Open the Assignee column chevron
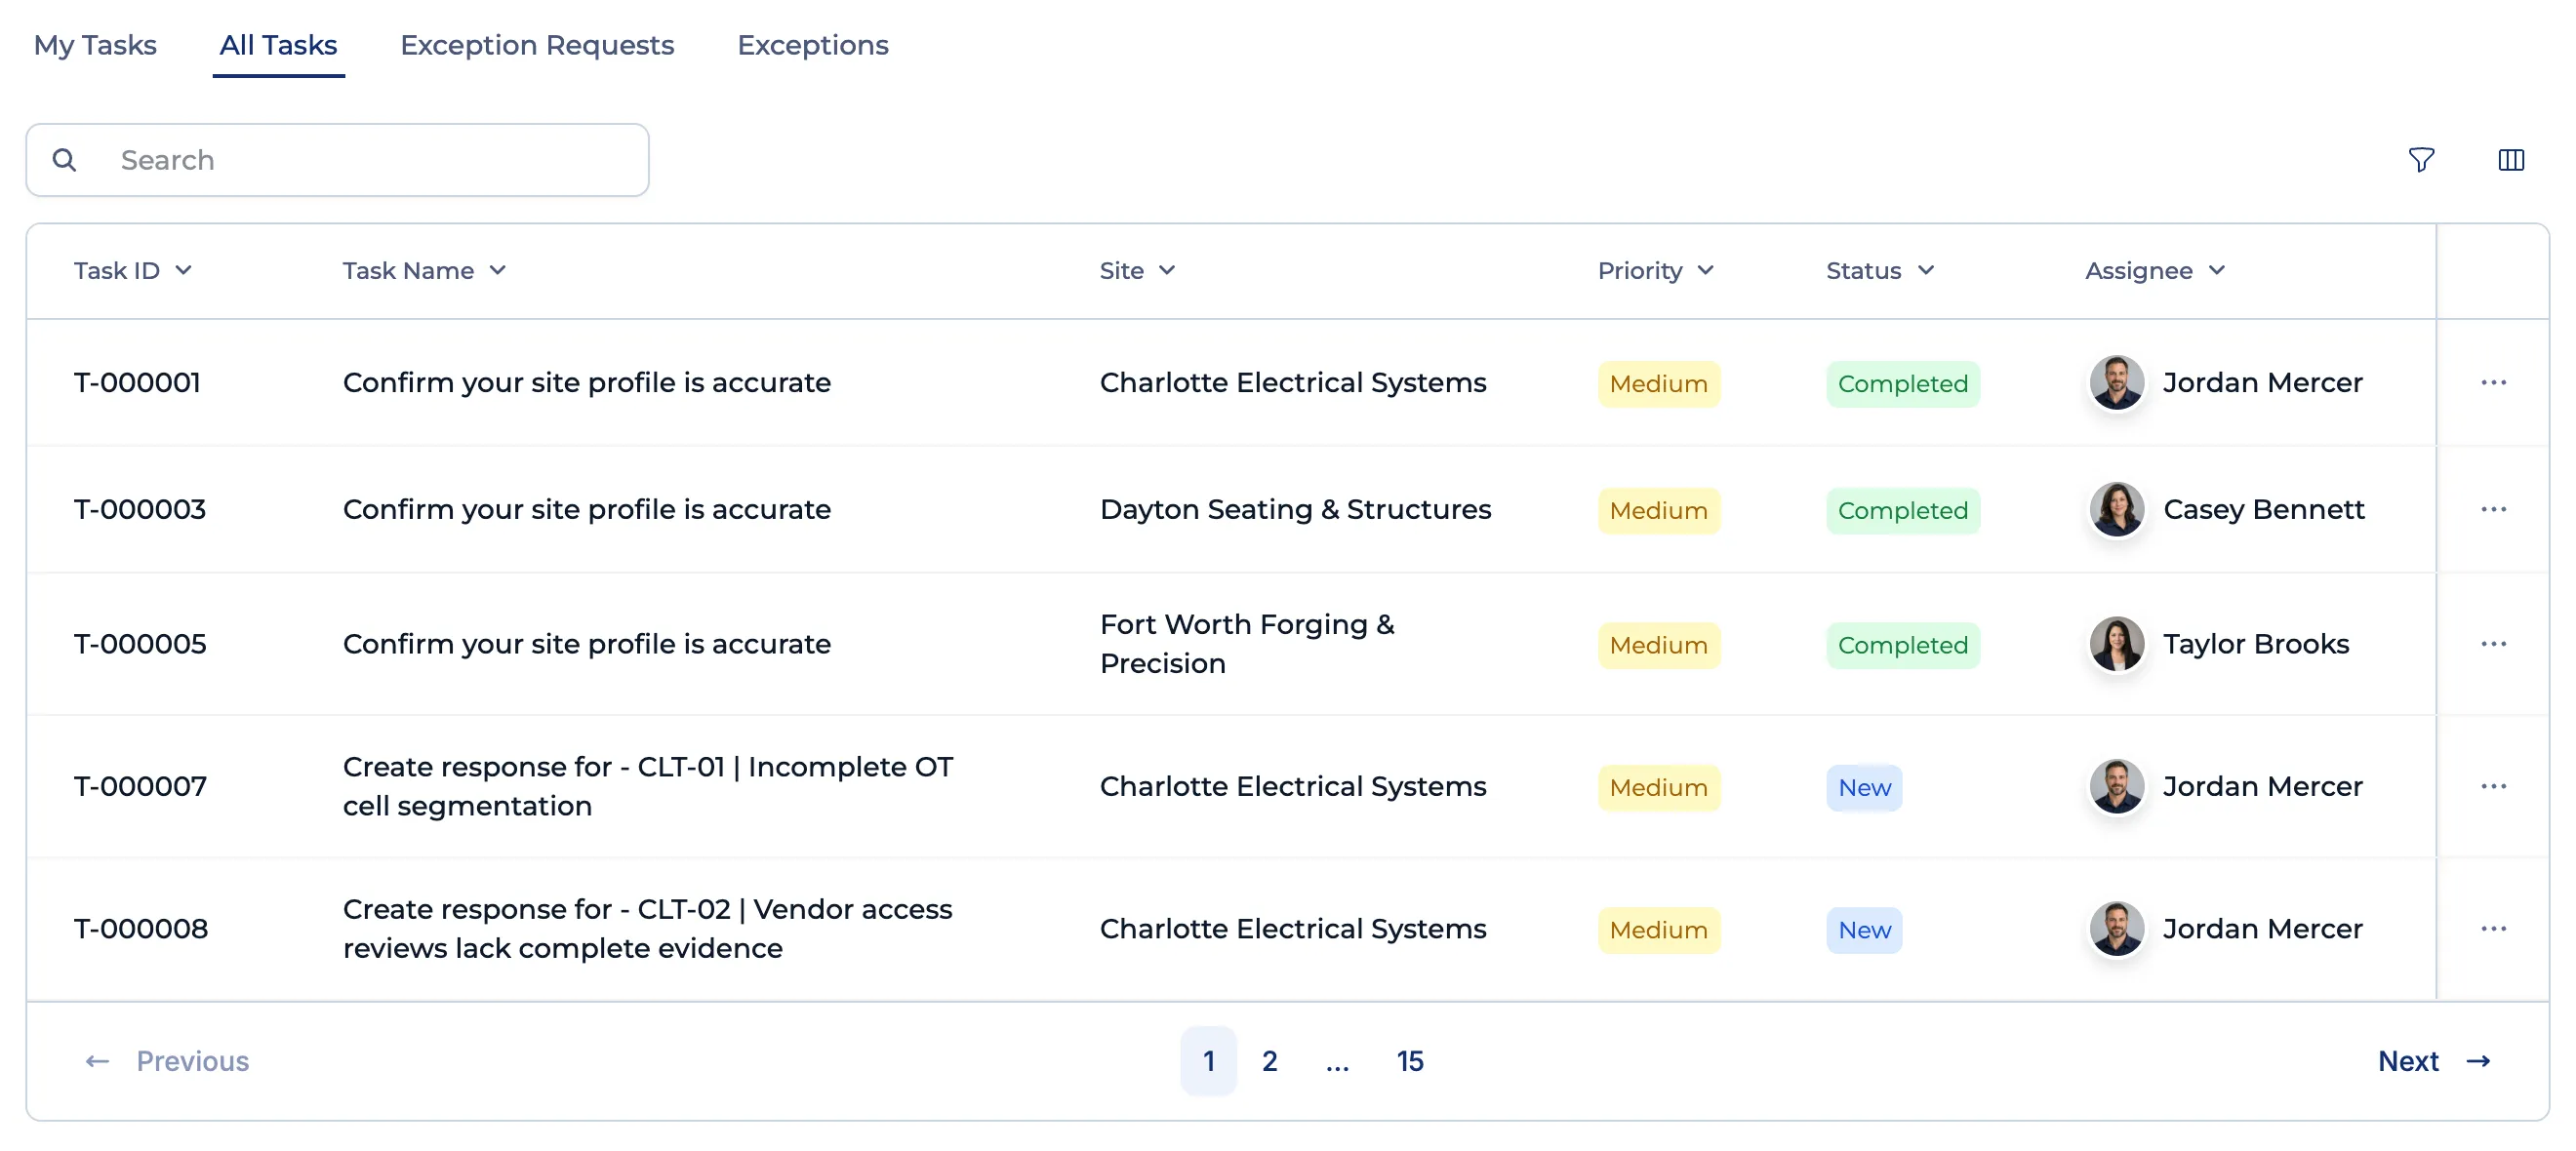 [2216, 270]
